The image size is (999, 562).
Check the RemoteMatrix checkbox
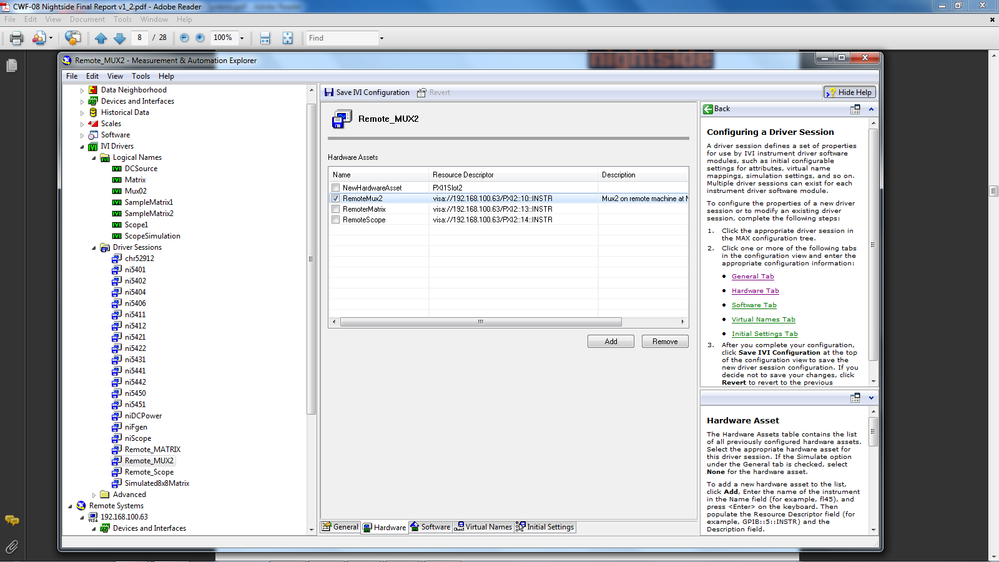pyautogui.click(x=336, y=209)
